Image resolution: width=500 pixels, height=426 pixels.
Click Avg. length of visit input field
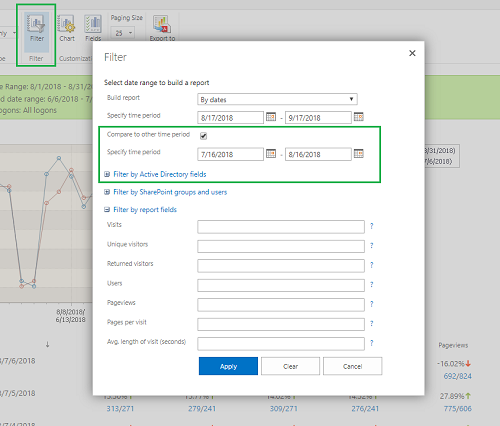(x=281, y=344)
